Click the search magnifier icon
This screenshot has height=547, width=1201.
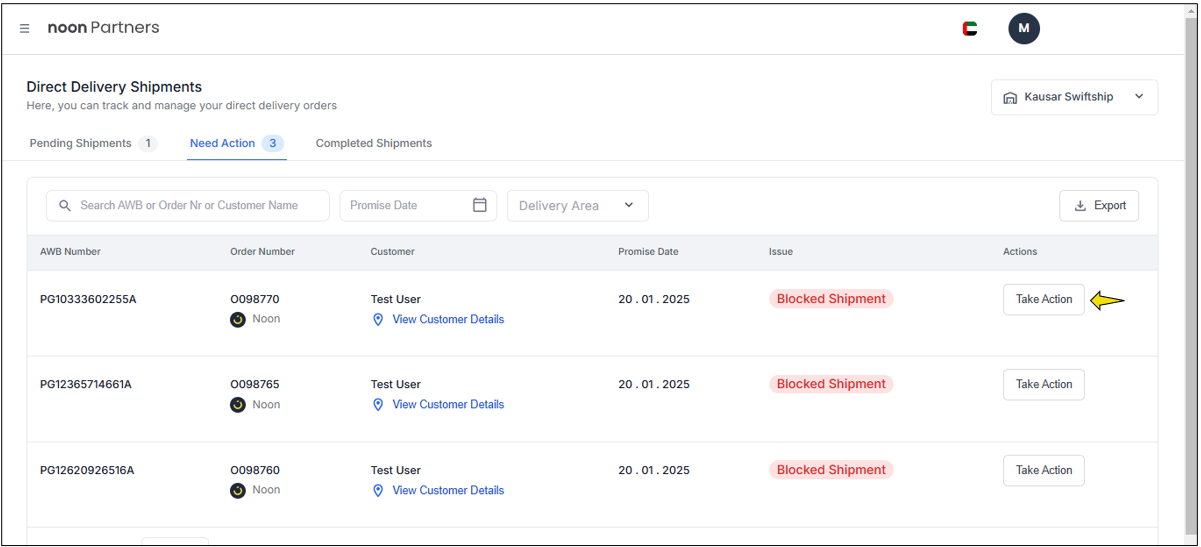click(x=65, y=205)
